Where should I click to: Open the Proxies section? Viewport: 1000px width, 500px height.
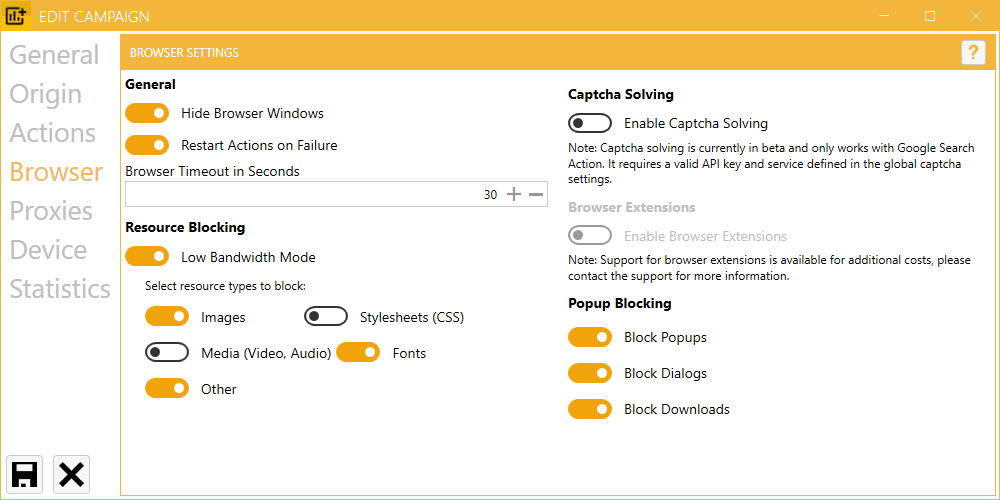tap(51, 211)
